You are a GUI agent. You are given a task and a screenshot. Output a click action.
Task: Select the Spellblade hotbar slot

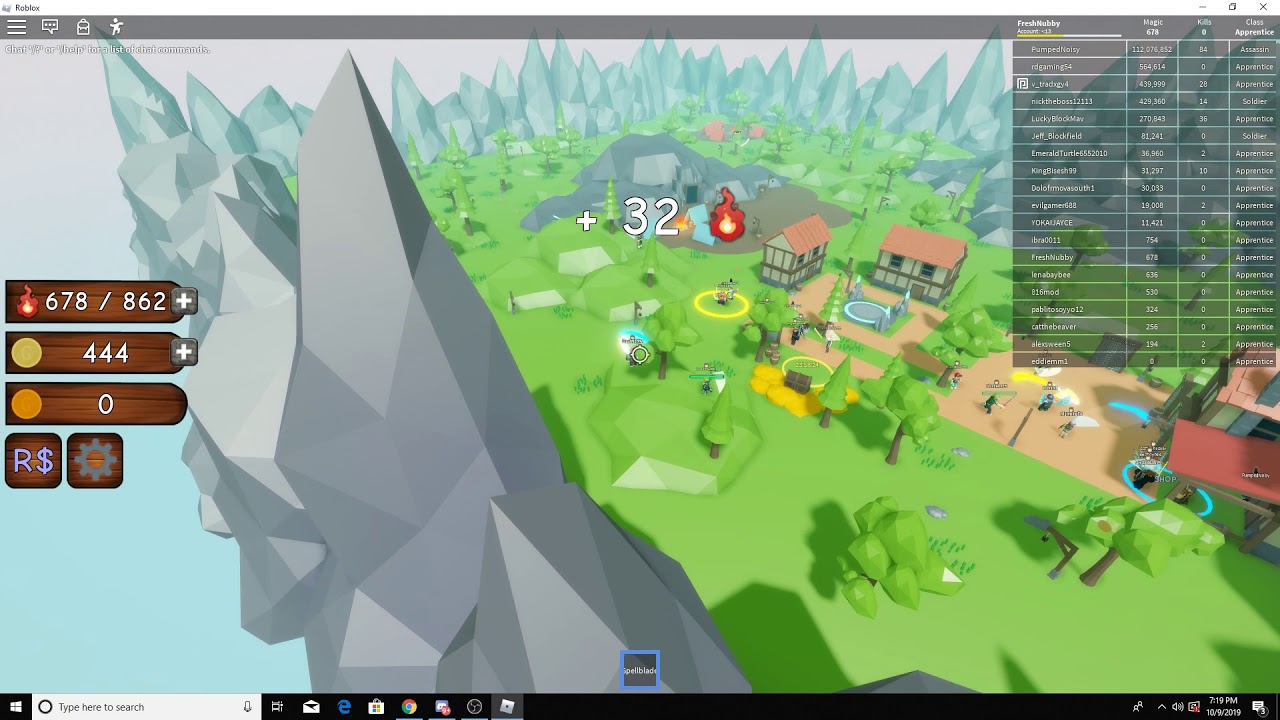[x=640, y=670]
